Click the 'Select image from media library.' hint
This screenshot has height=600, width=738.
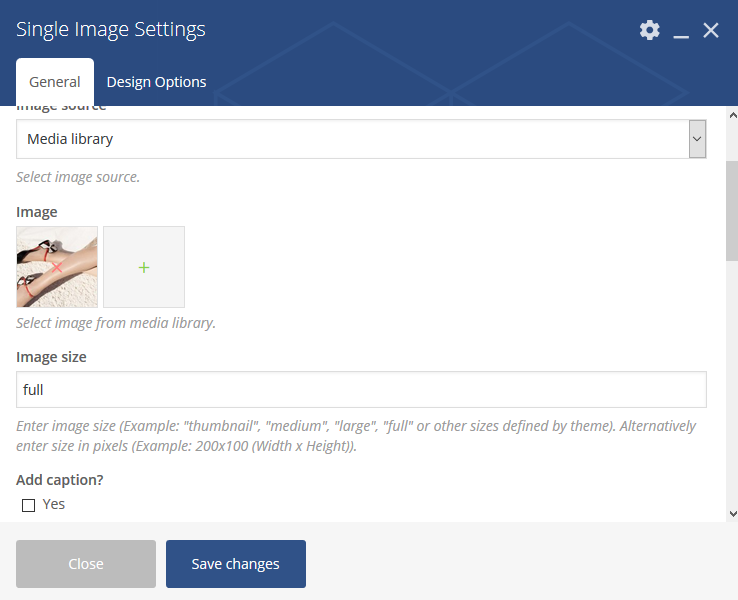coord(116,323)
